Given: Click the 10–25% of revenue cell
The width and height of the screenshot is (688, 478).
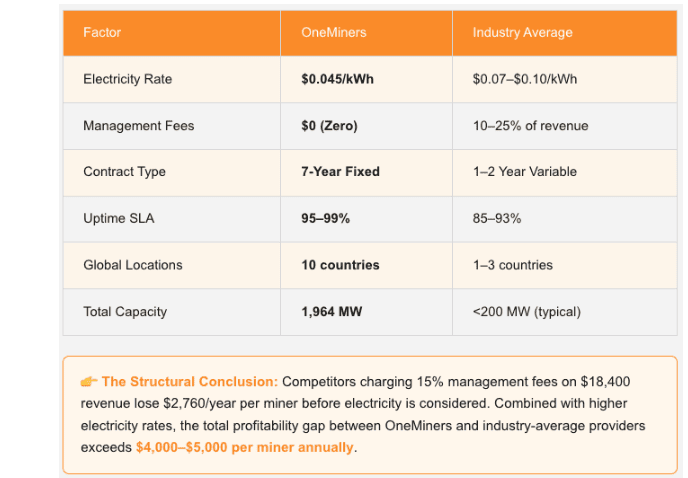Looking at the screenshot, I should click(x=530, y=126).
